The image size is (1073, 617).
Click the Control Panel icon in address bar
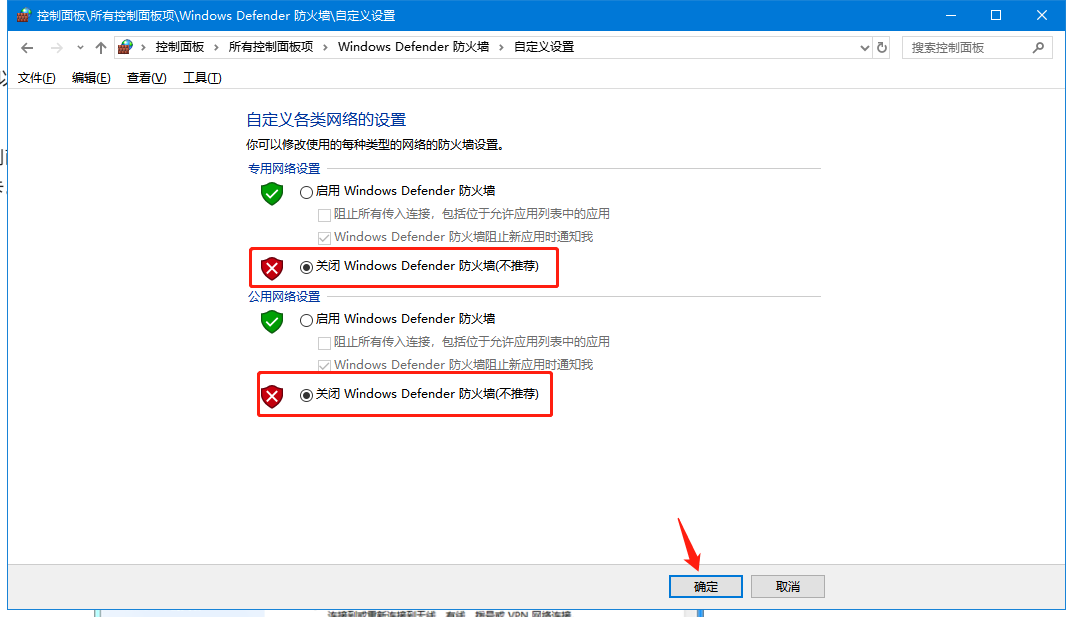click(125, 47)
